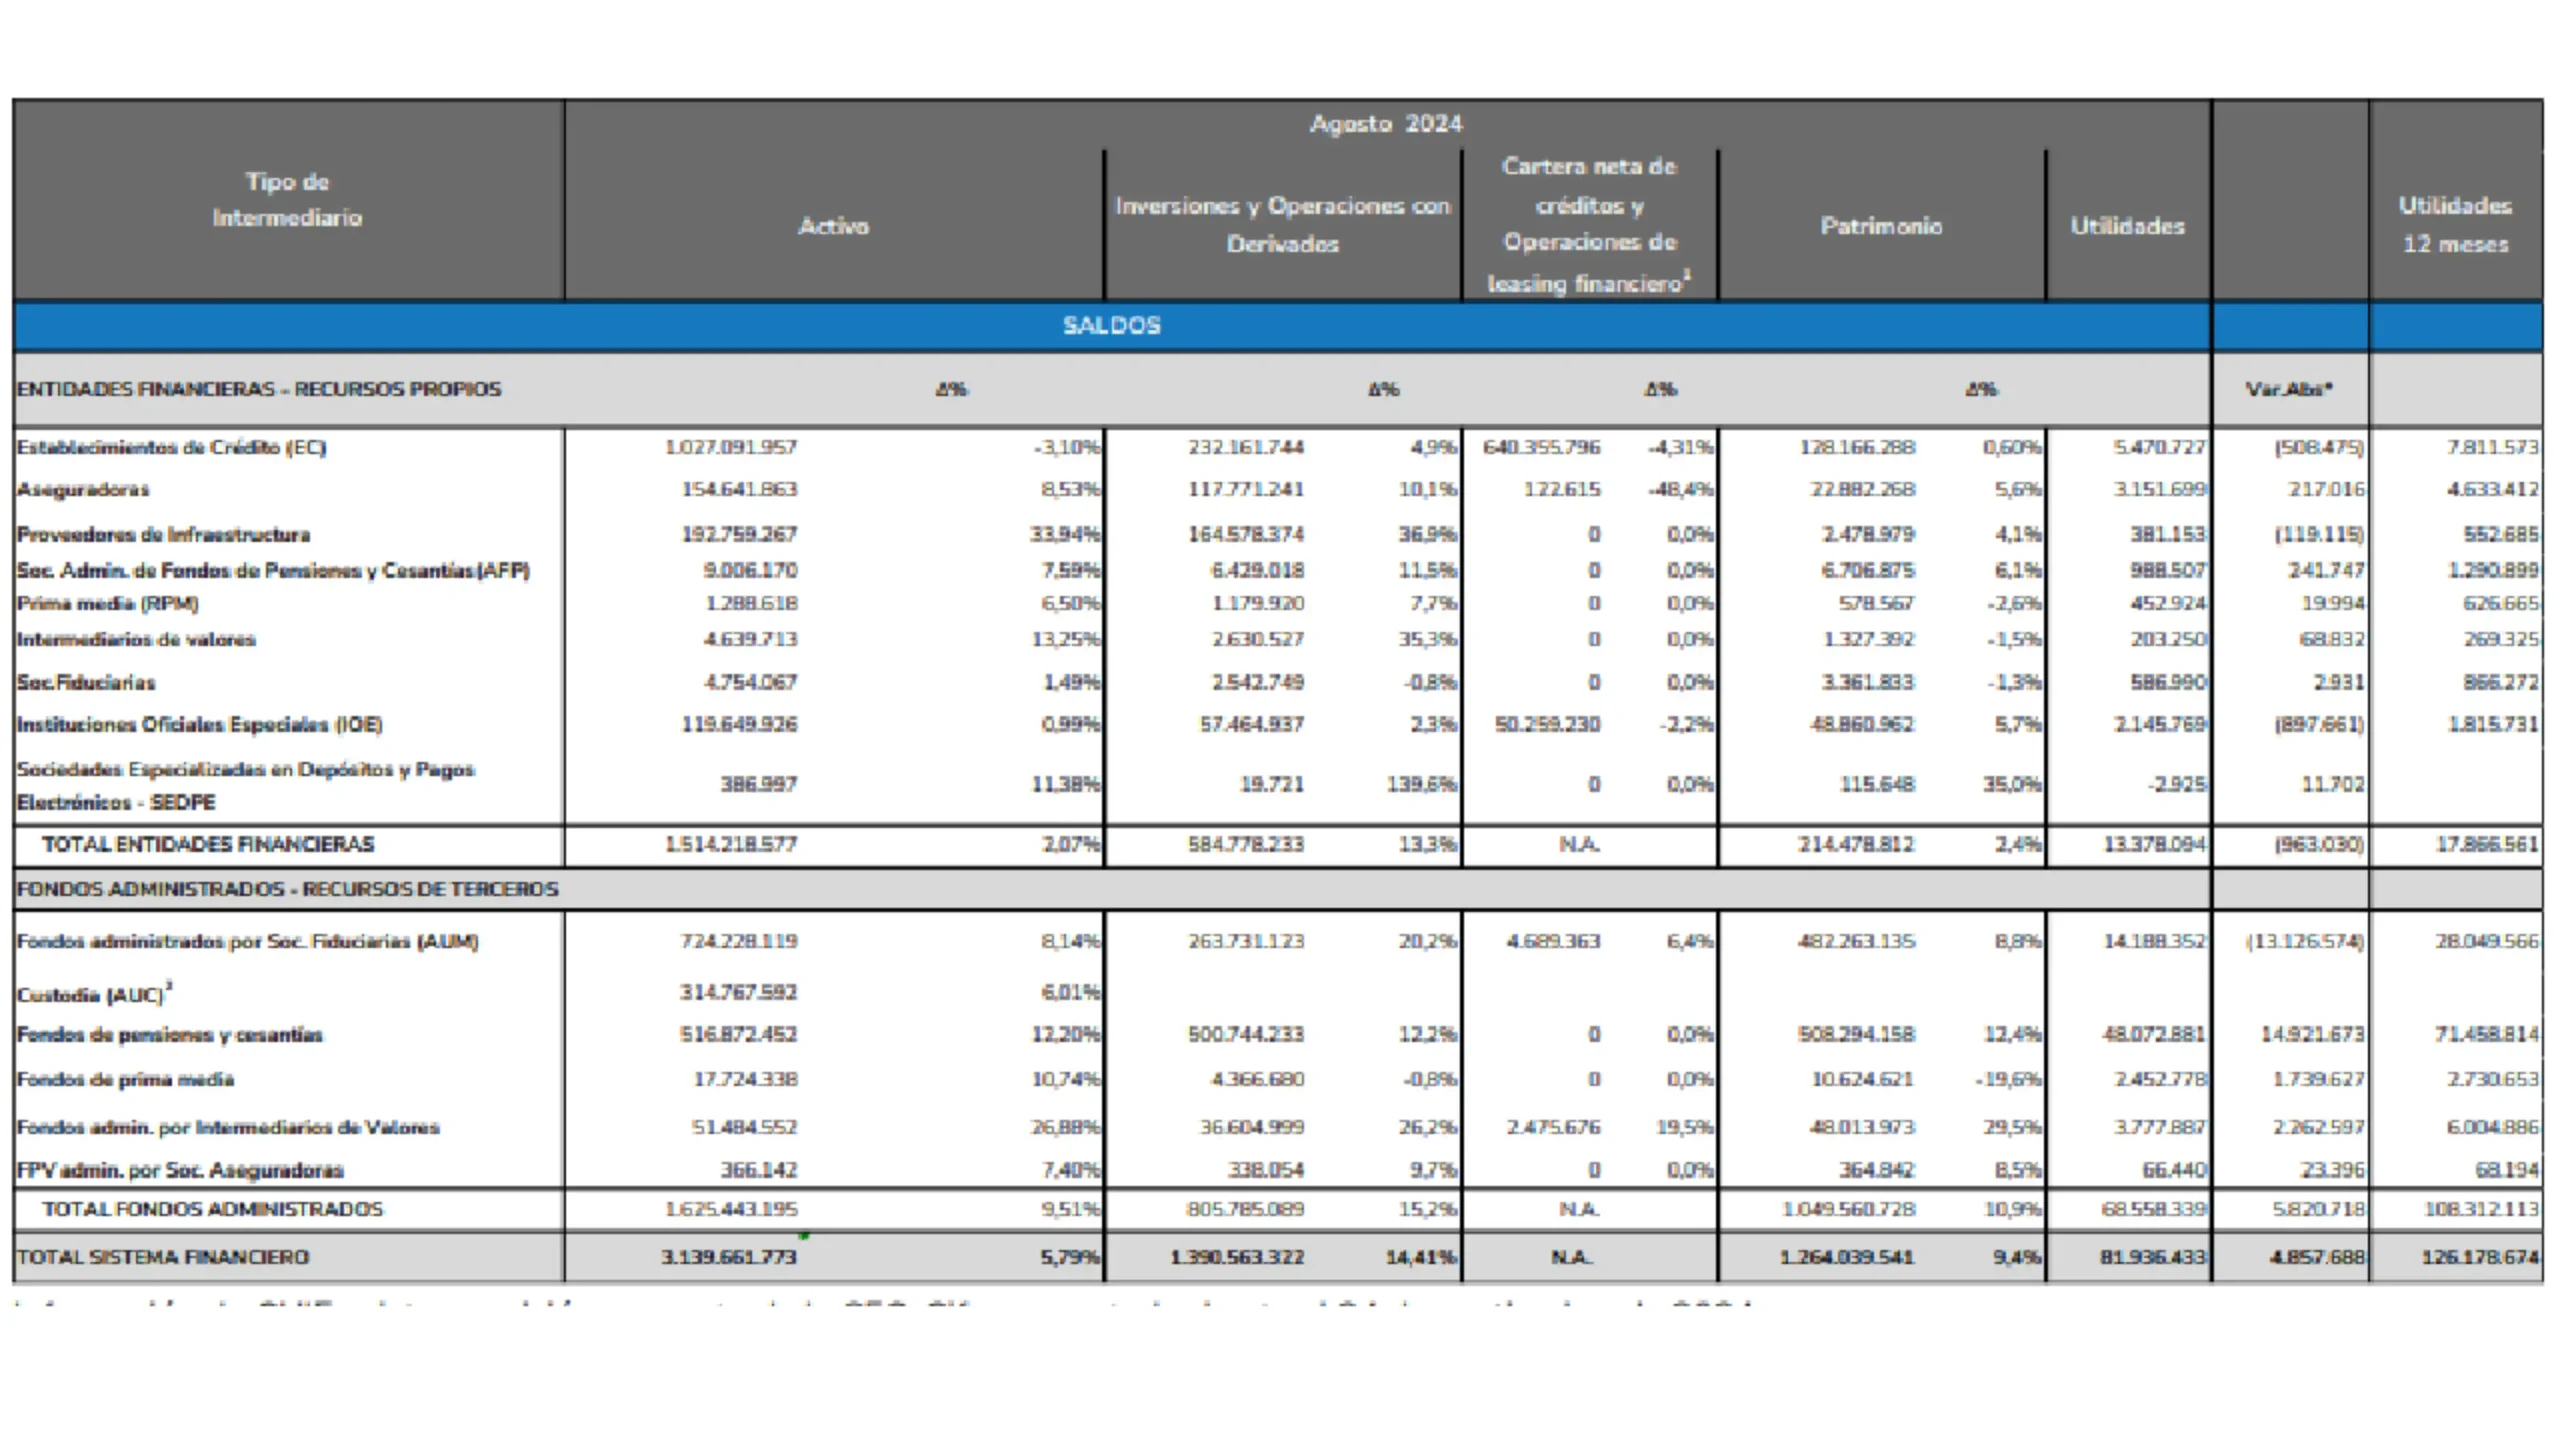Screen dimensions: 2560x1440
Task: Select 'Fondos admin. por Intermediarios de Valores' label
Action: tap(228, 1127)
